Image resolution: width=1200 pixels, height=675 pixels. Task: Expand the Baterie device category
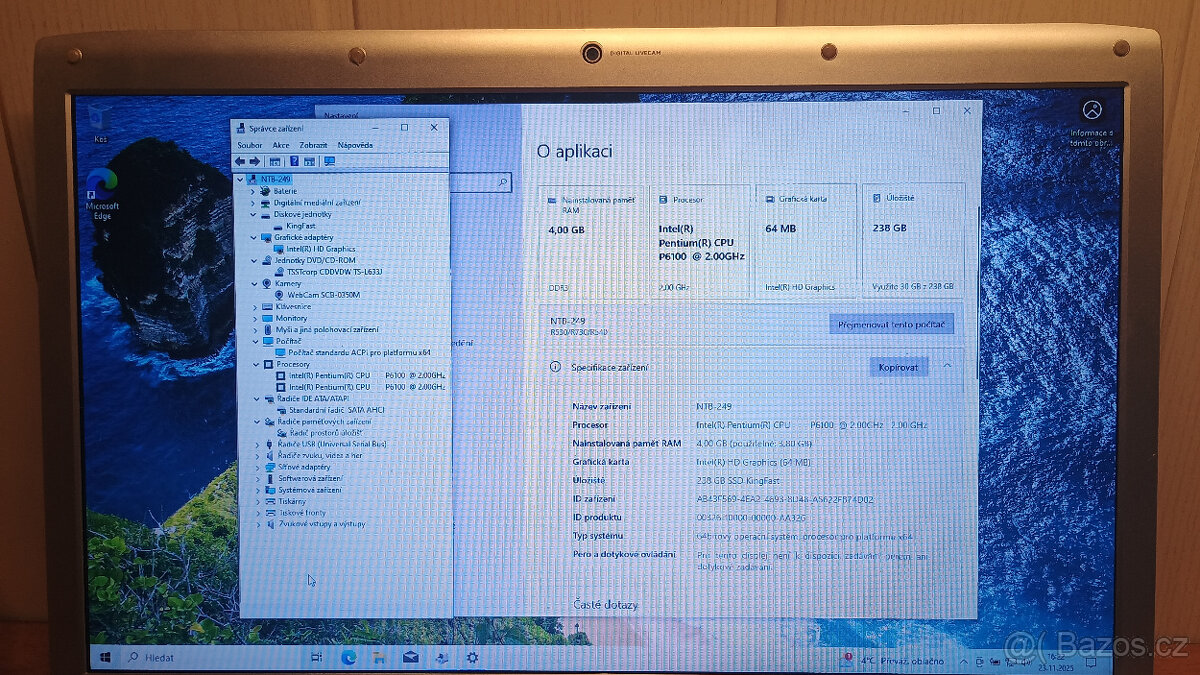pyautogui.click(x=253, y=190)
